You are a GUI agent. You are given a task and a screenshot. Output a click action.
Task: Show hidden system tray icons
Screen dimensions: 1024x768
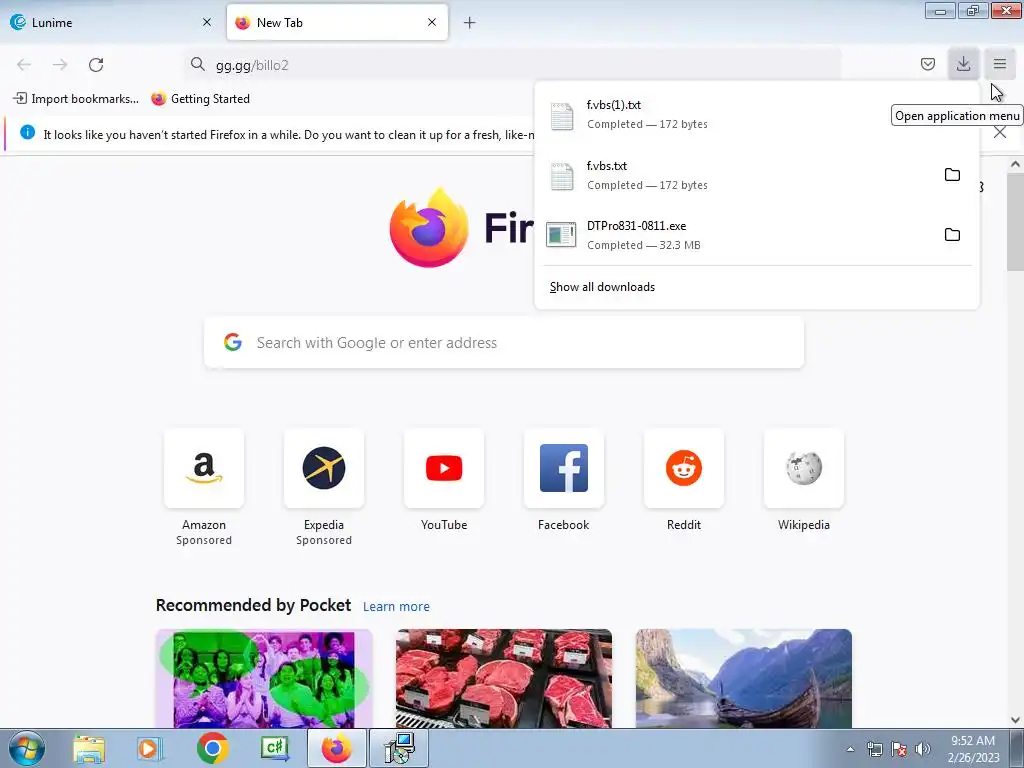click(x=850, y=749)
